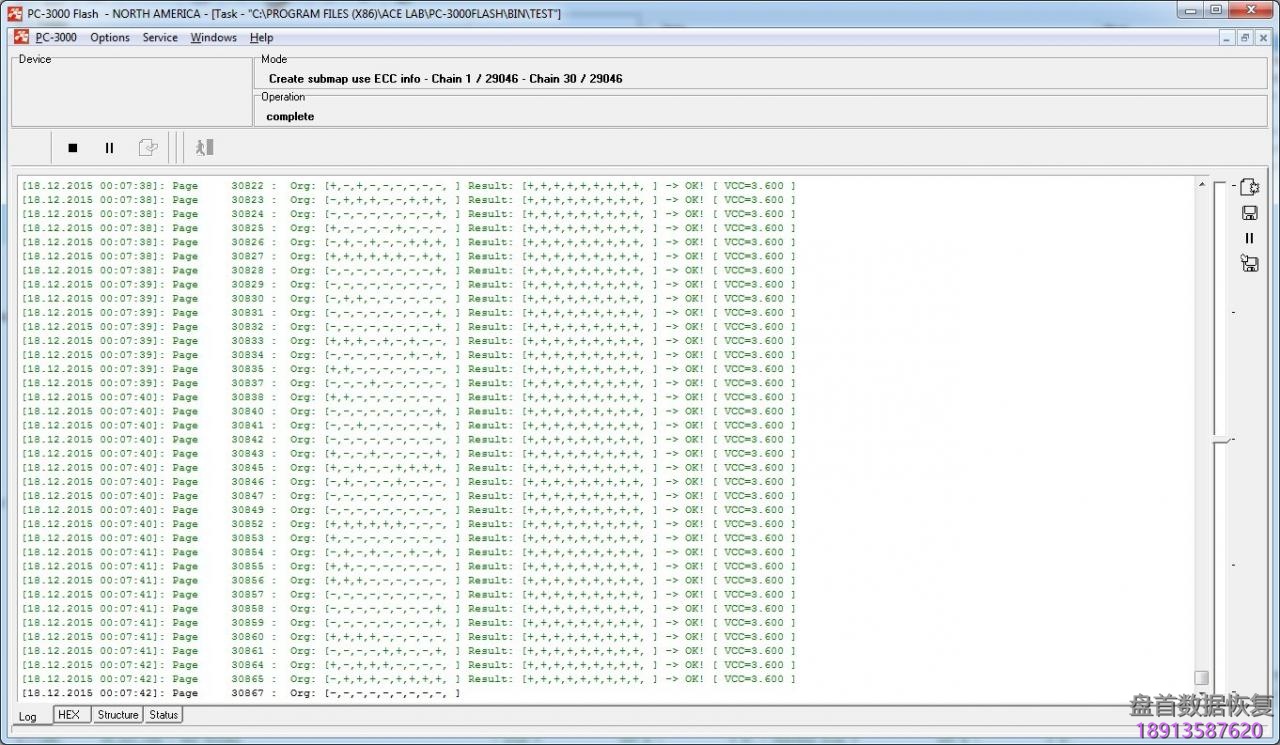Pause the operation in the top toolbar
Screen dimensions: 1280x745
coord(109,148)
